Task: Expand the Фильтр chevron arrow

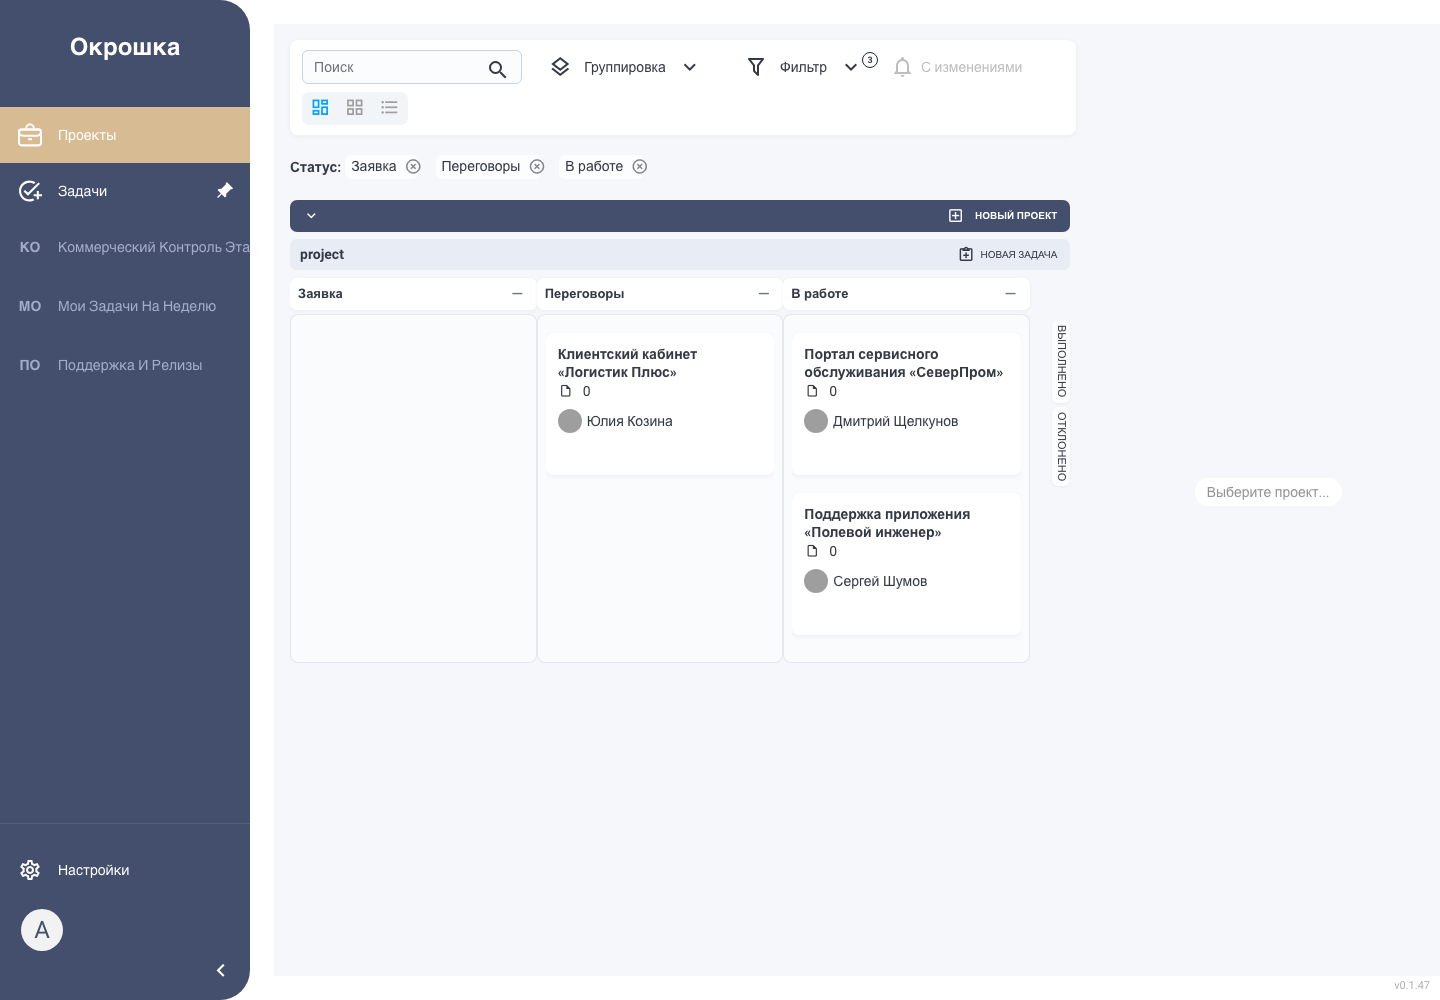Action: pyautogui.click(x=851, y=67)
